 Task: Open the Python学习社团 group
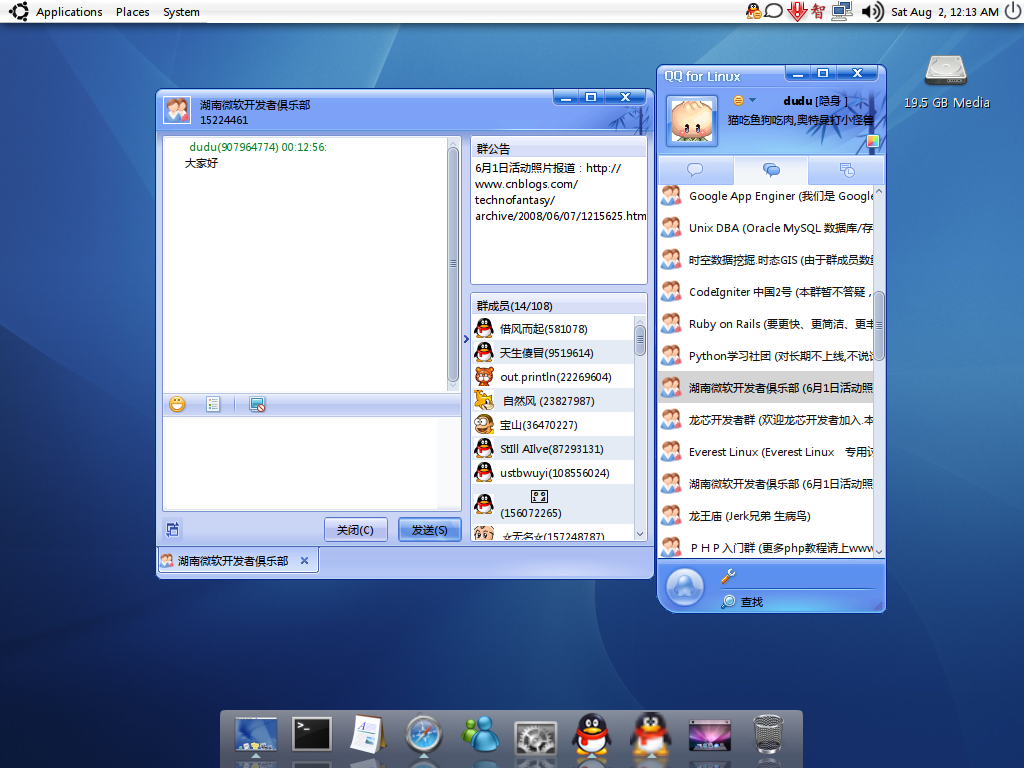pyautogui.click(x=766, y=356)
